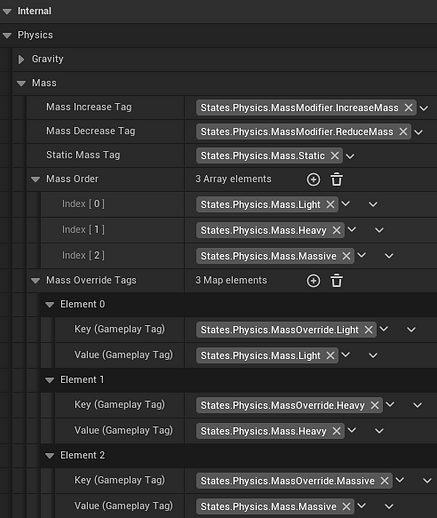Open tag picker beside MassOverride.Heavy key
The image size is (437, 518).
coord(390,405)
